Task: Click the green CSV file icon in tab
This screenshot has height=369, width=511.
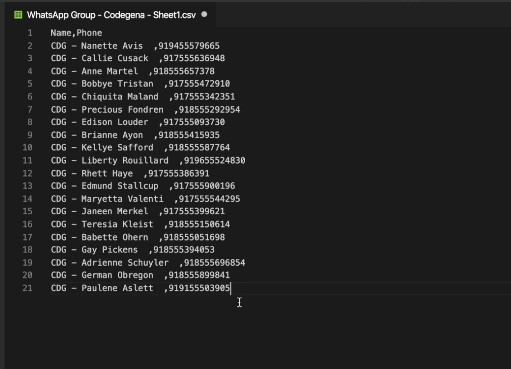Action: click(18, 15)
